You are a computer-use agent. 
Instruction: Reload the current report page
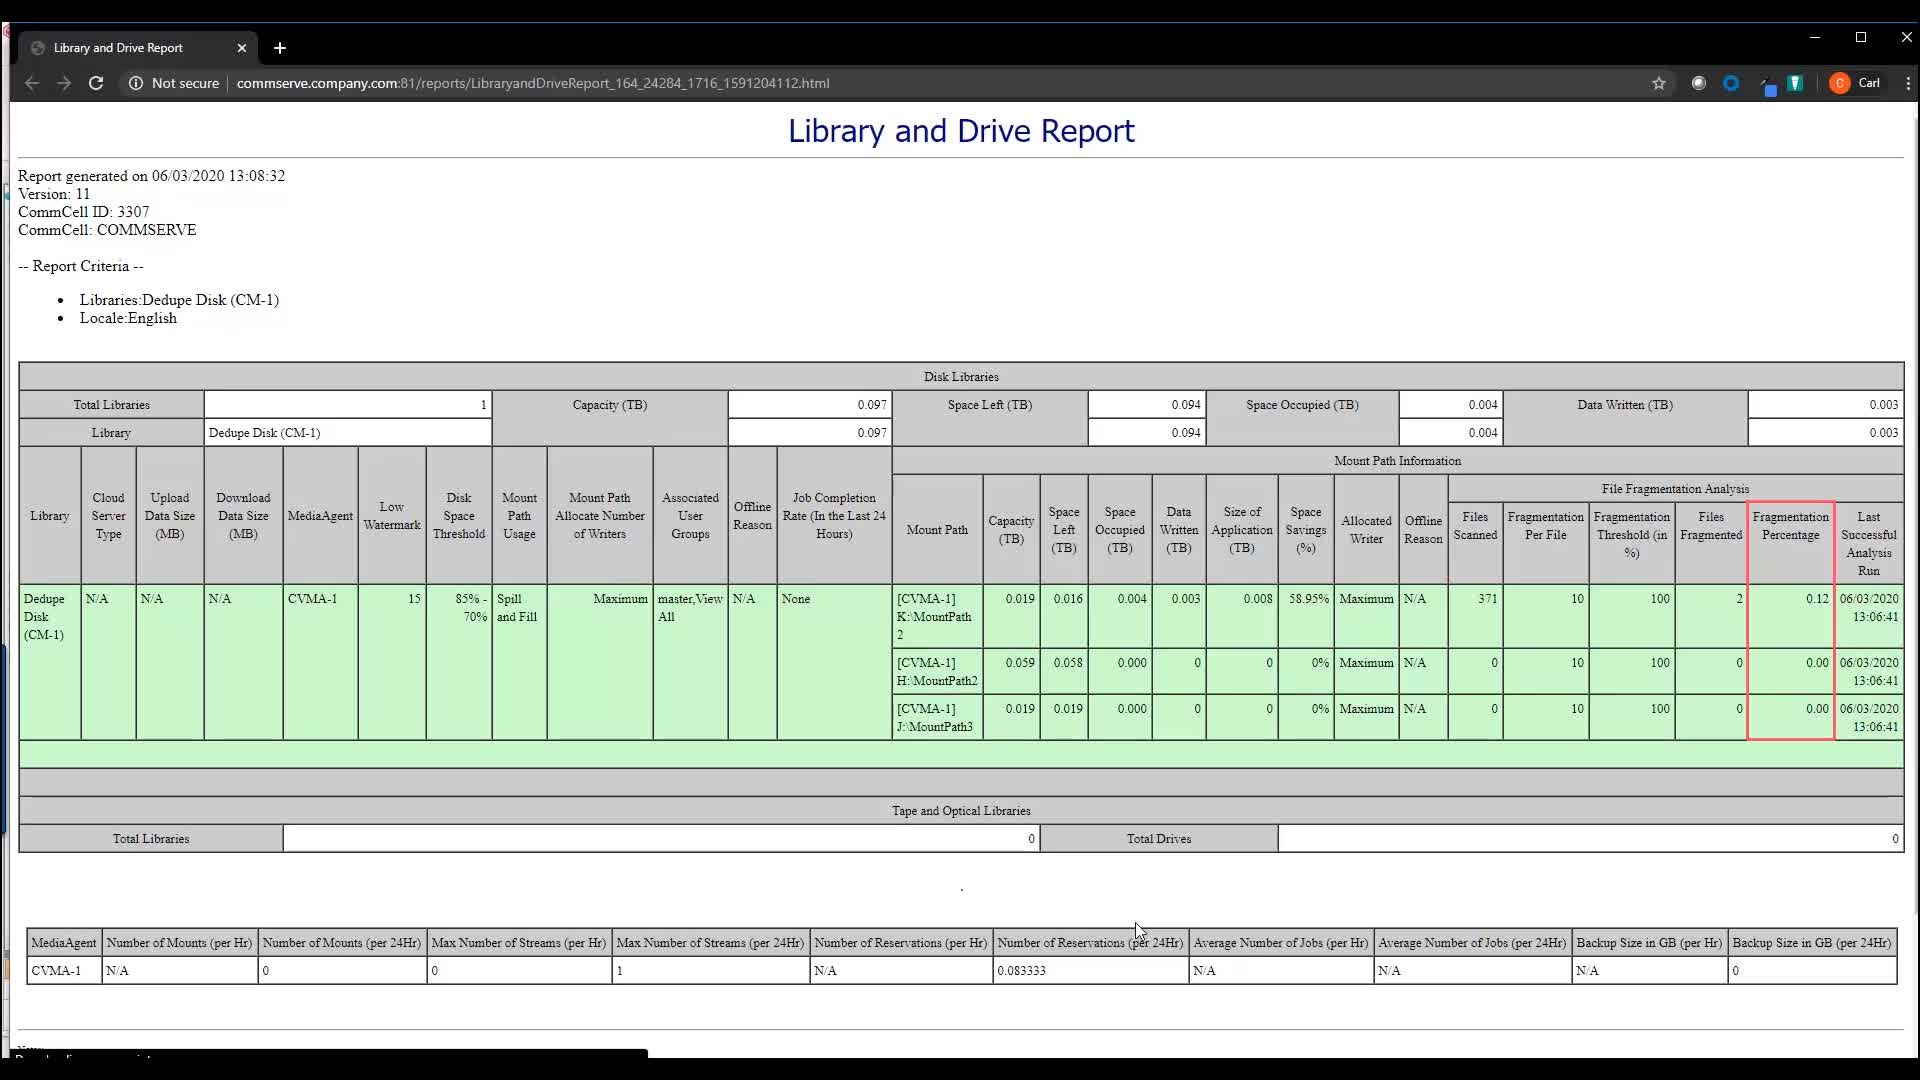[x=96, y=83]
